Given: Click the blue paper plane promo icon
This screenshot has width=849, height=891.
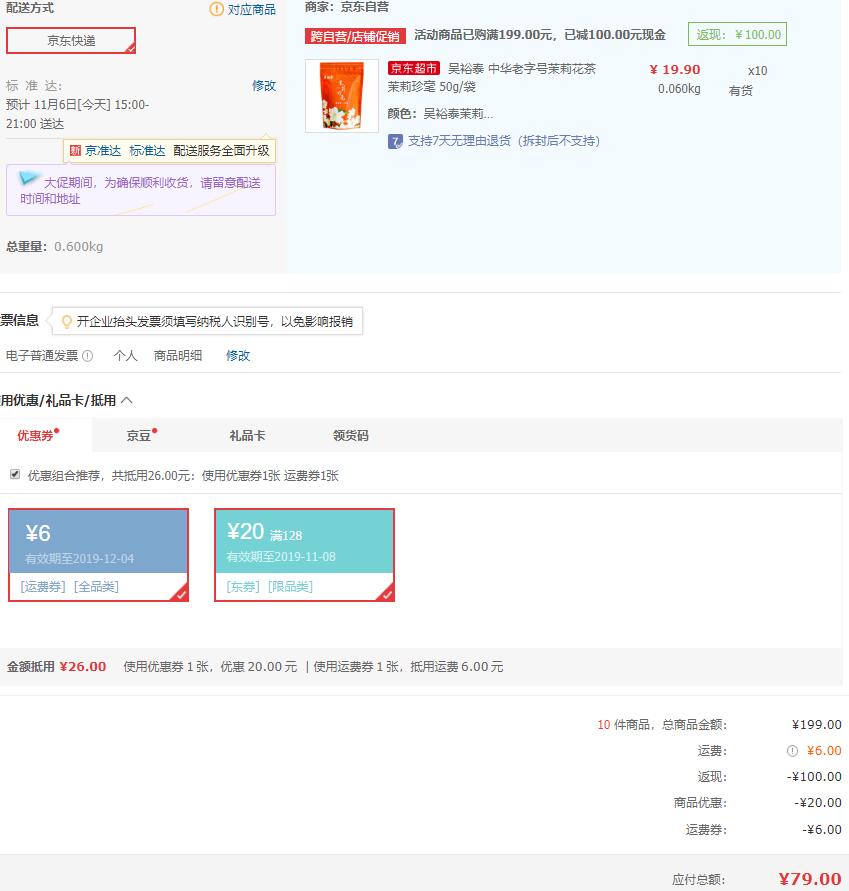Looking at the screenshot, I should tap(28, 178).
